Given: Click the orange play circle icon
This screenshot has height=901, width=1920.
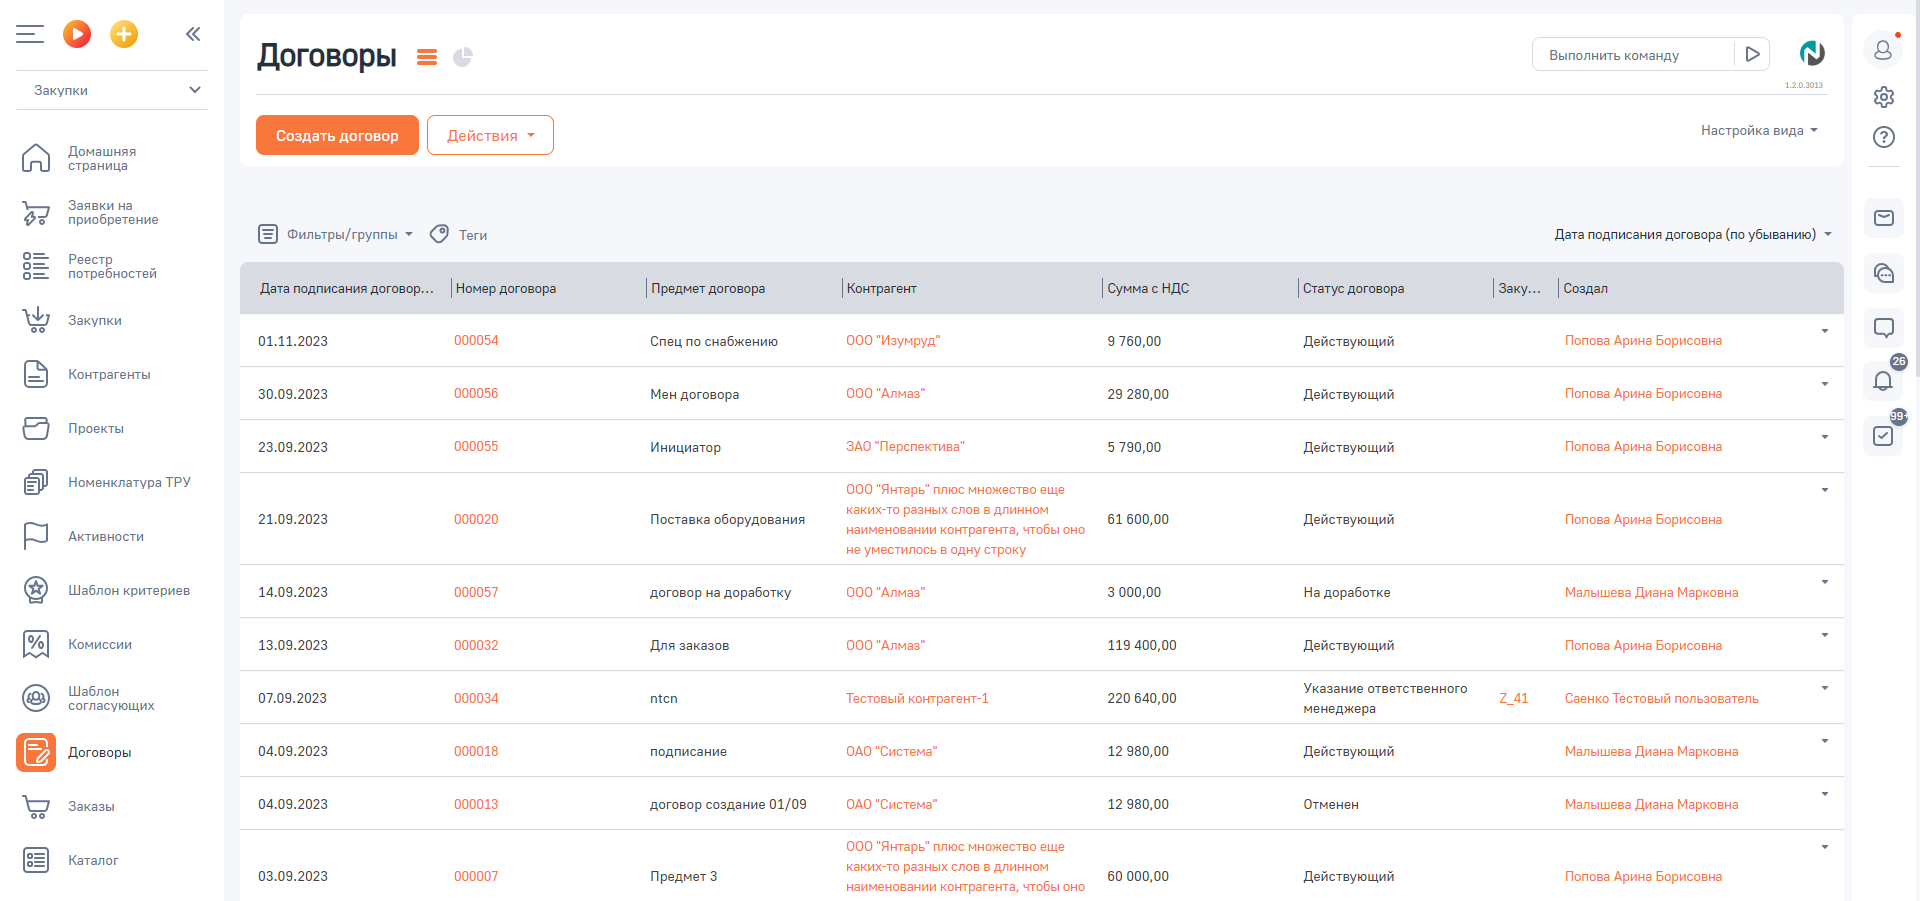Looking at the screenshot, I should [x=77, y=34].
